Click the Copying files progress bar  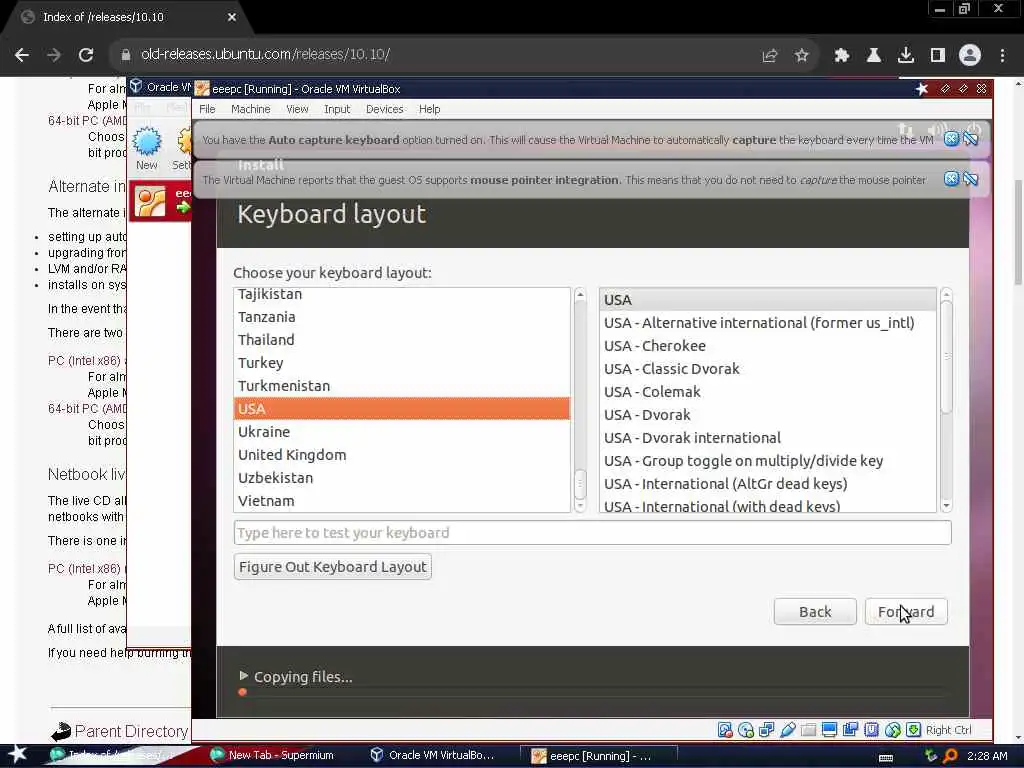592,692
